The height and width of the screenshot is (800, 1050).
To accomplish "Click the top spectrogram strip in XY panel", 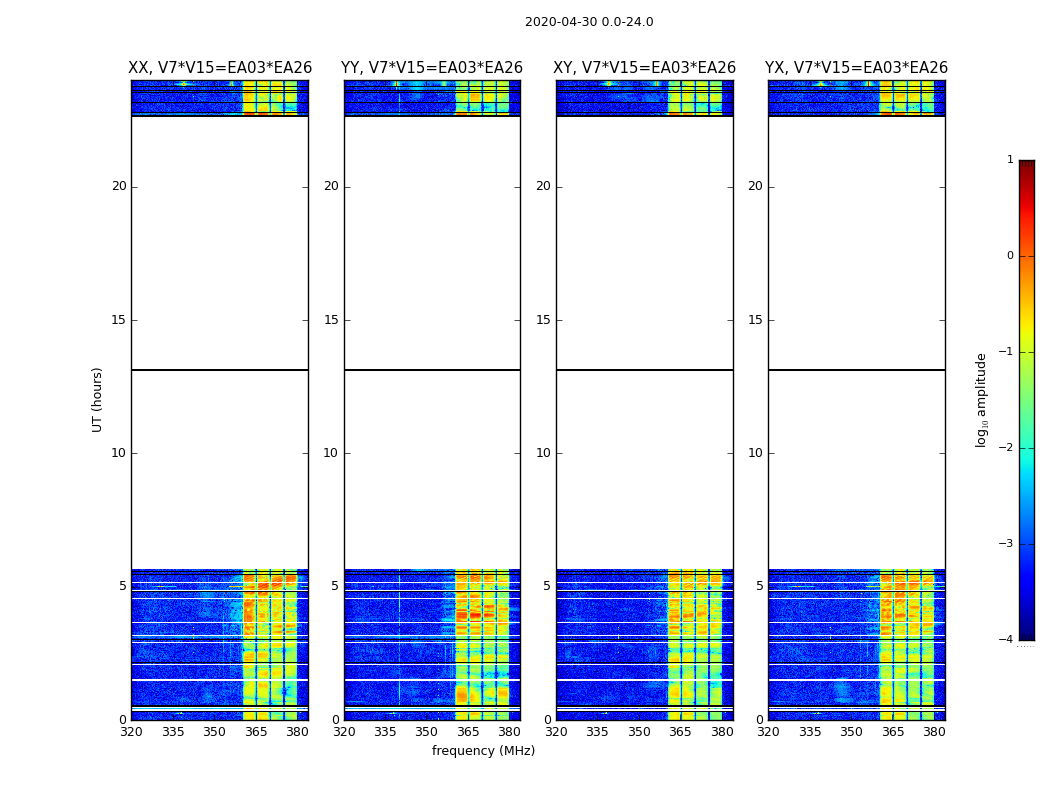I will point(645,97).
